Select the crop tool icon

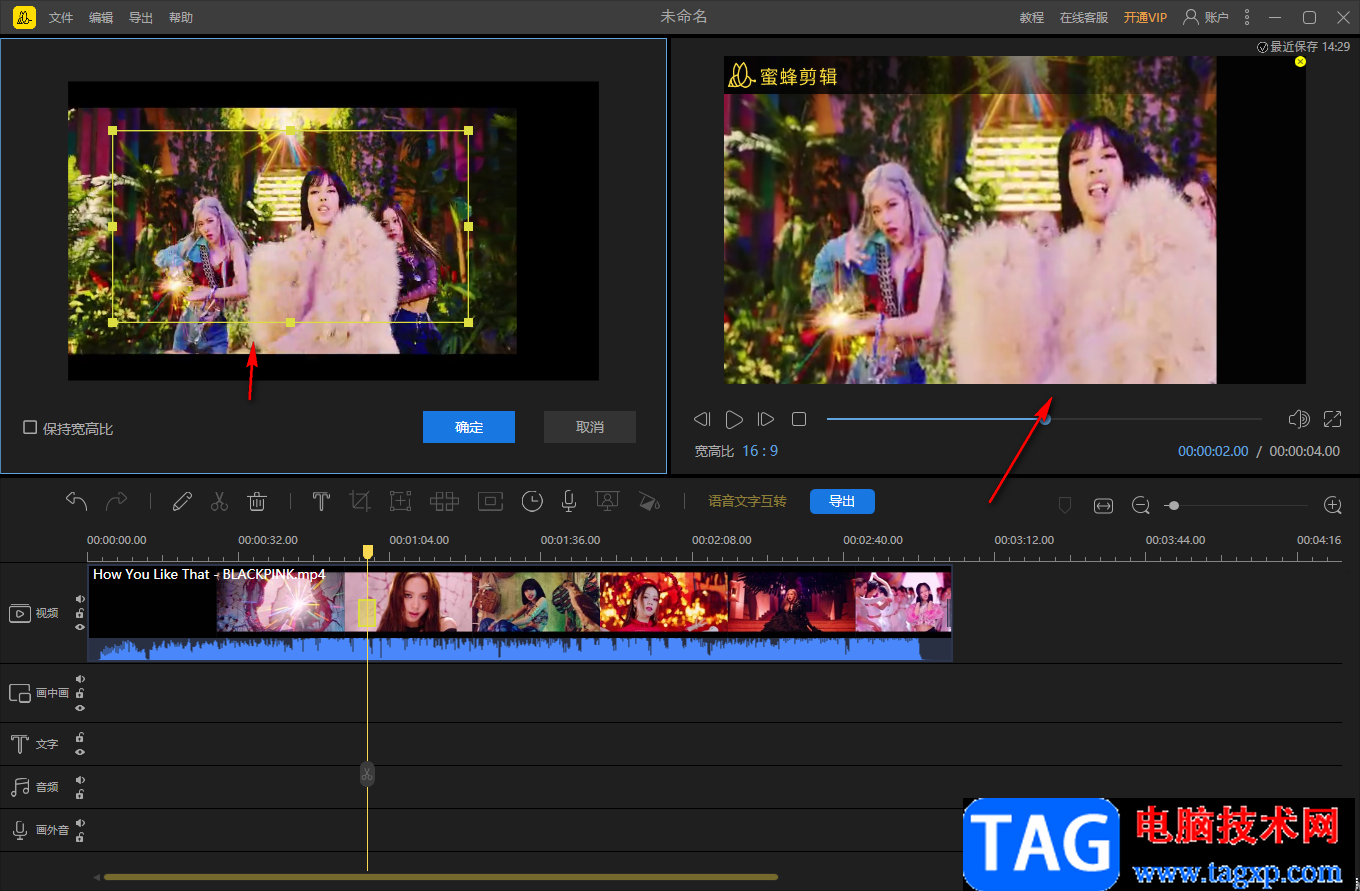coord(360,502)
